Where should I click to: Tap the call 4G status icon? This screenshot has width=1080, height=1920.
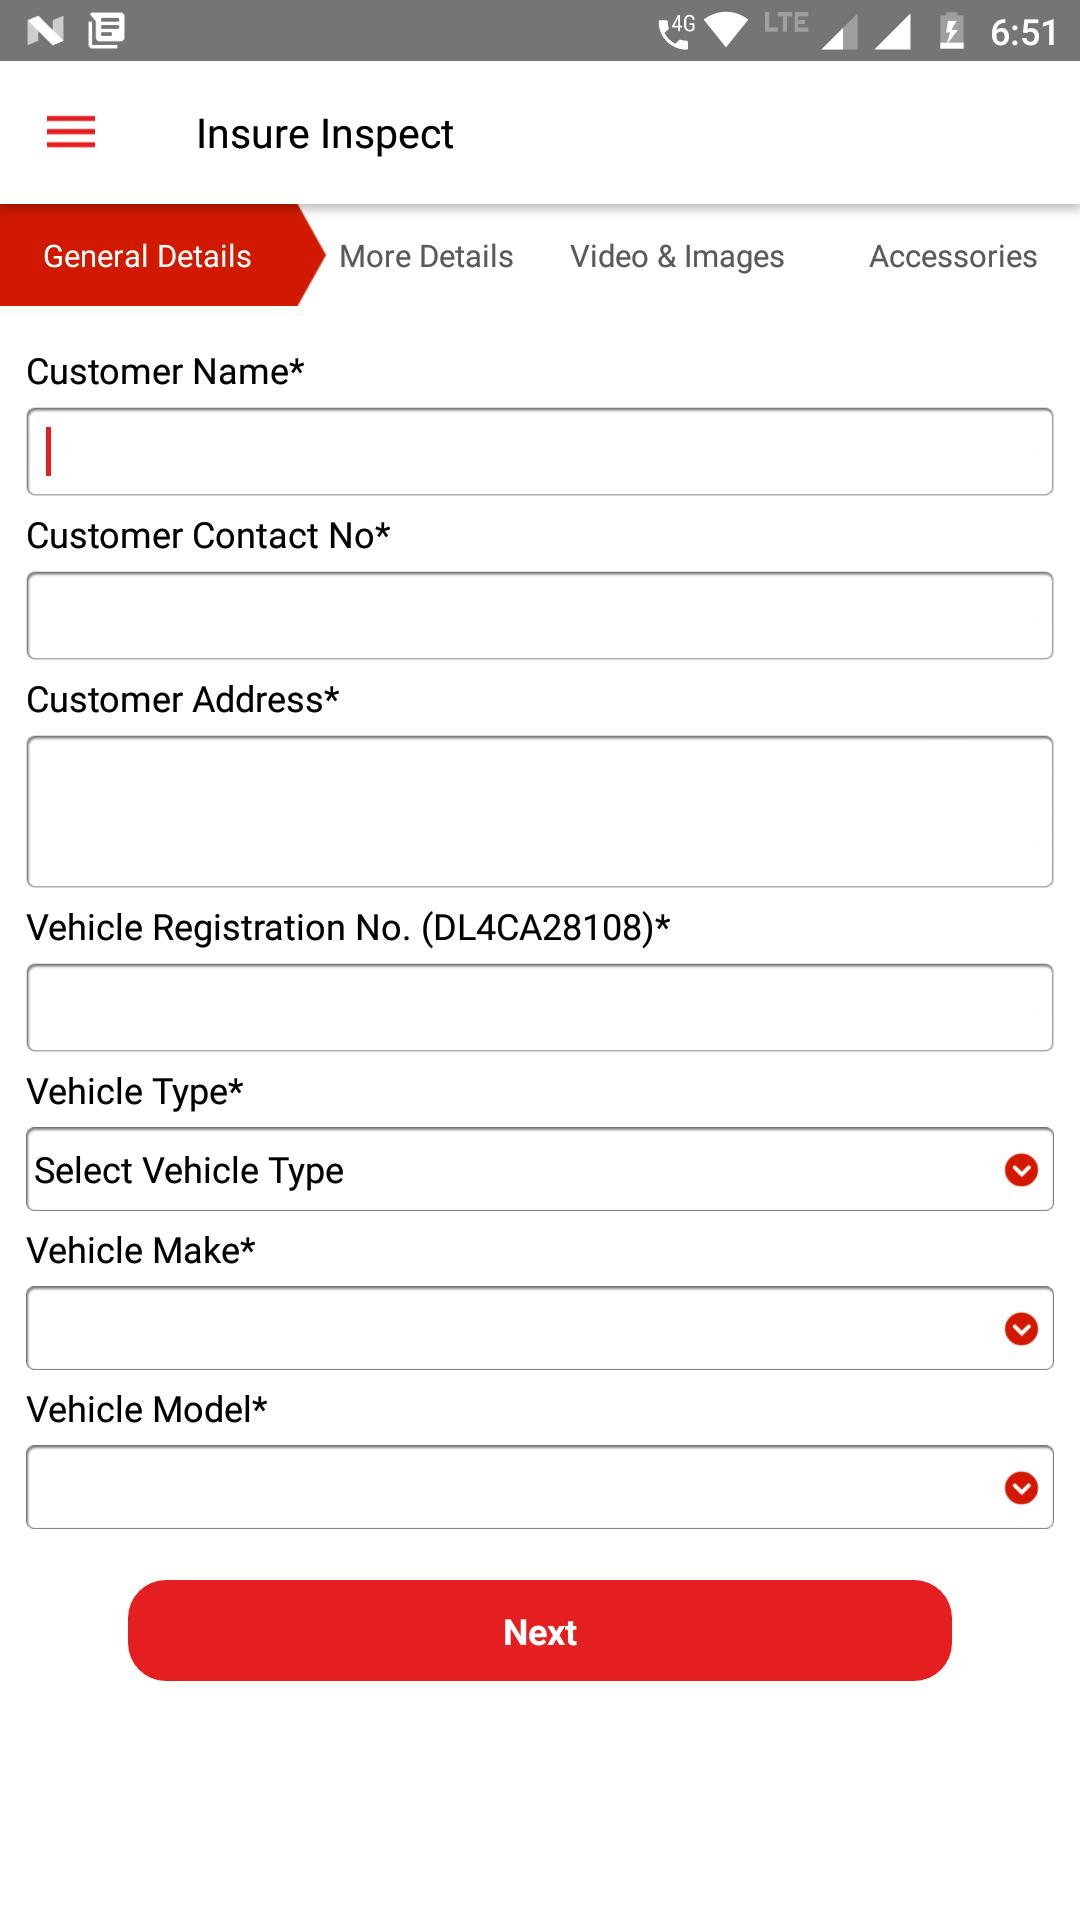[x=676, y=31]
